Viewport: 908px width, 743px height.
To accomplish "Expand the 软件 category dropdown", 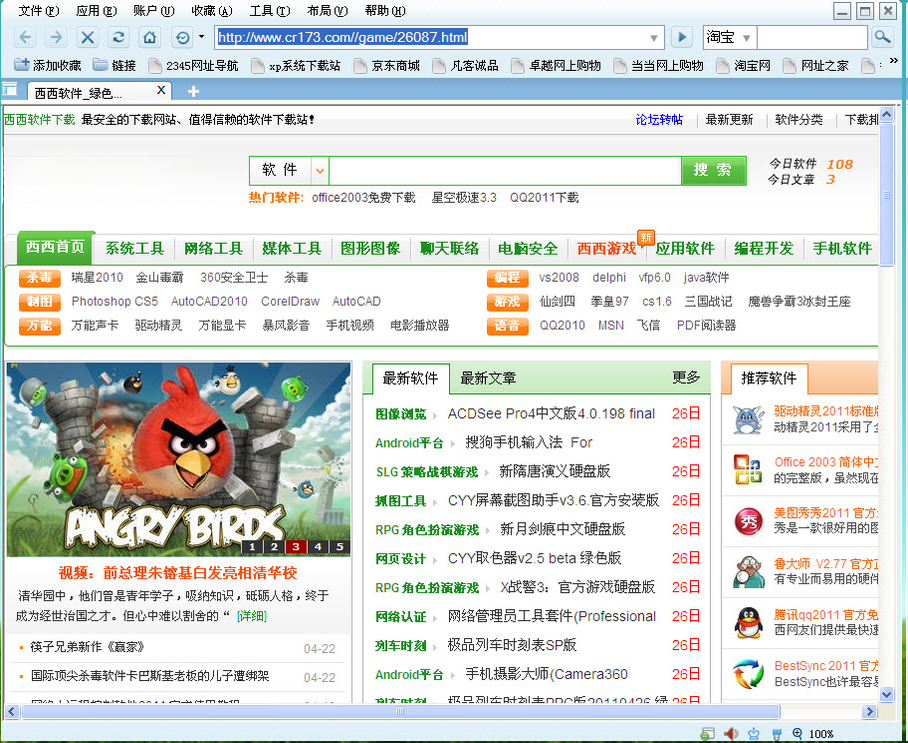I will point(320,171).
